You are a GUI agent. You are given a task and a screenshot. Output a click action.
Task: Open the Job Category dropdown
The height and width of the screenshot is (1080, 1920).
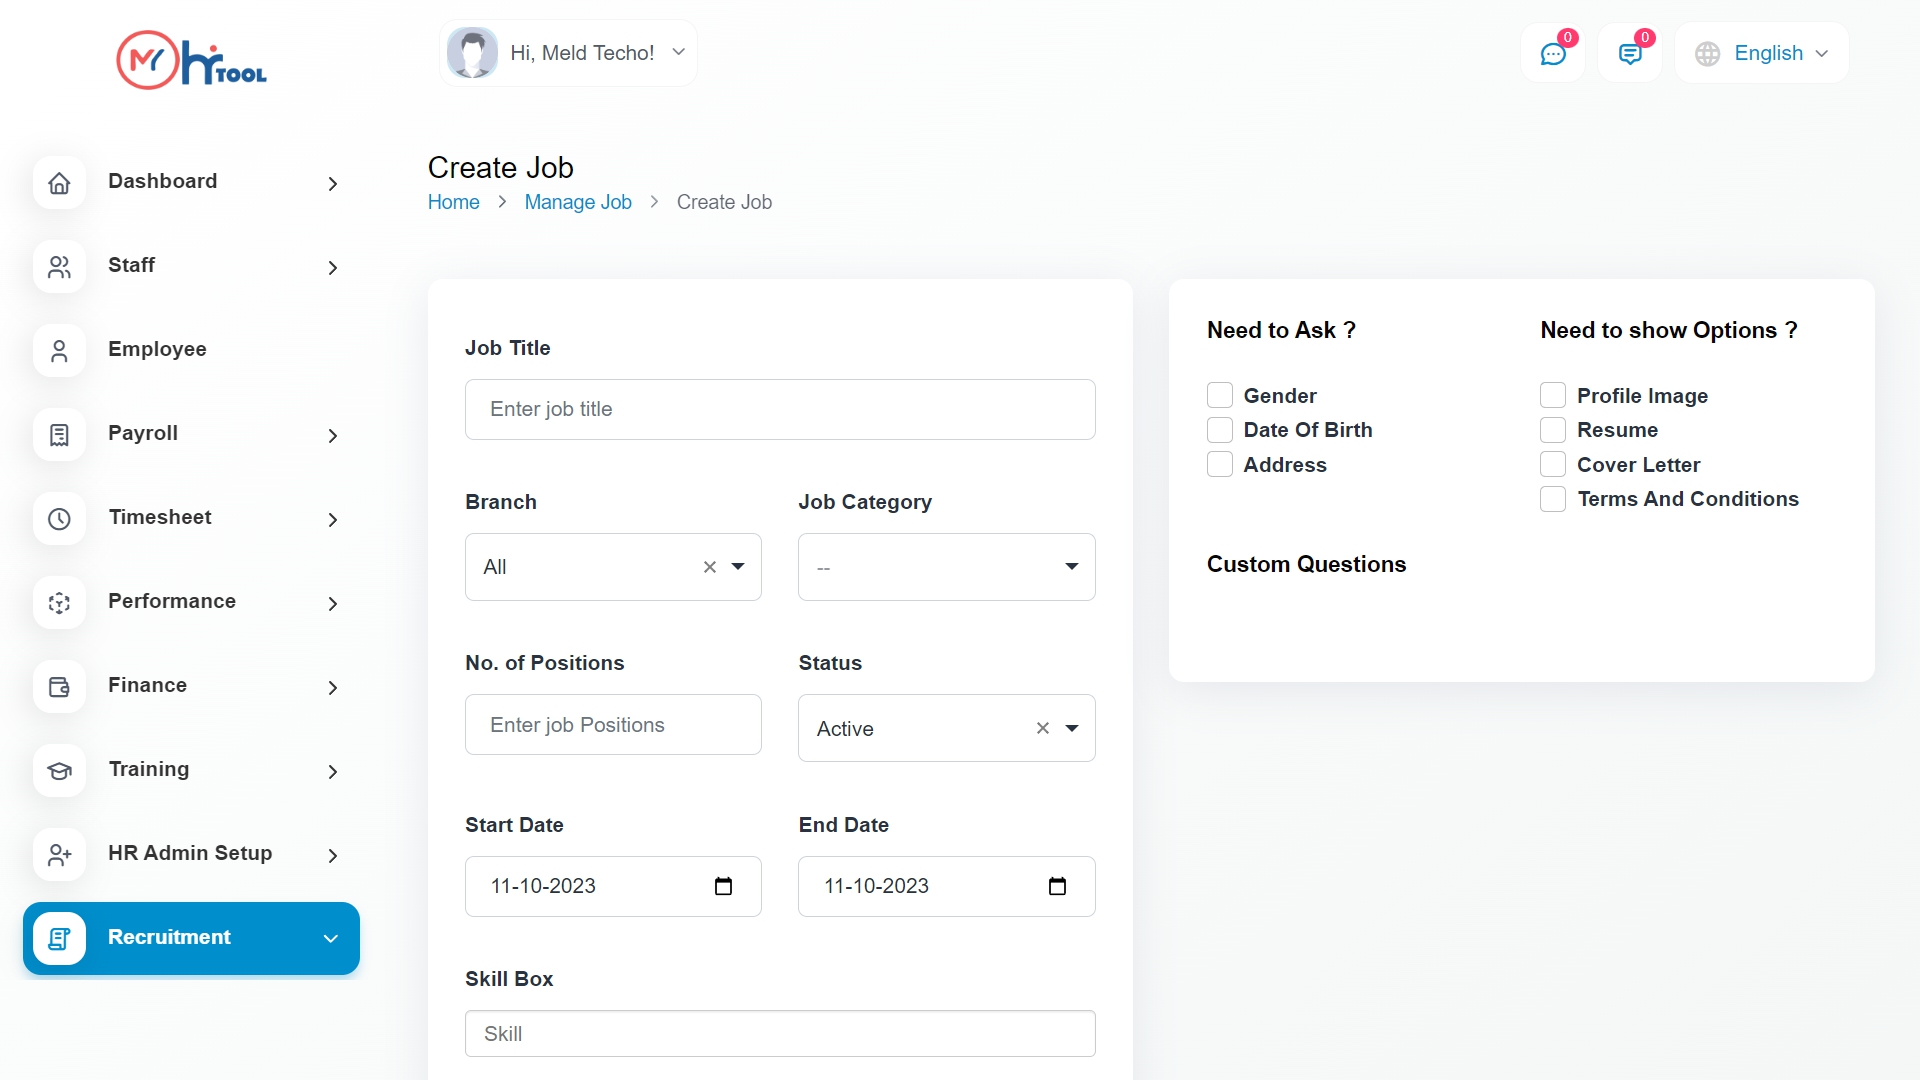1072,566
